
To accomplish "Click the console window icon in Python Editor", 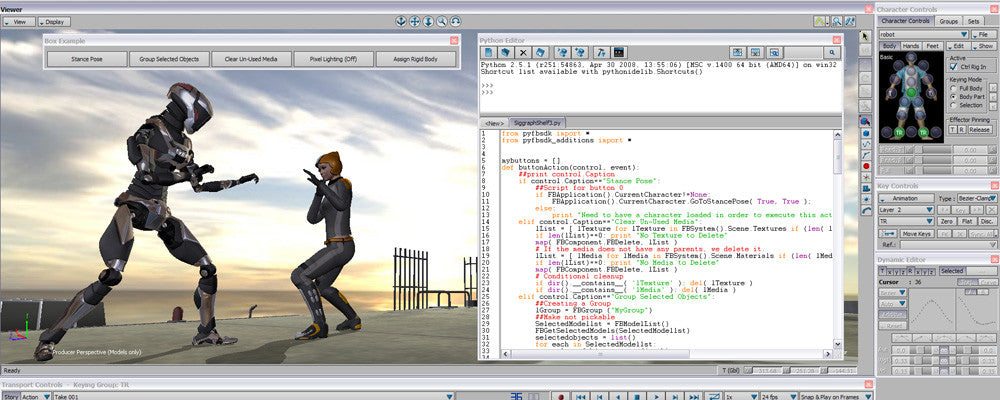I will [x=619, y=51].
